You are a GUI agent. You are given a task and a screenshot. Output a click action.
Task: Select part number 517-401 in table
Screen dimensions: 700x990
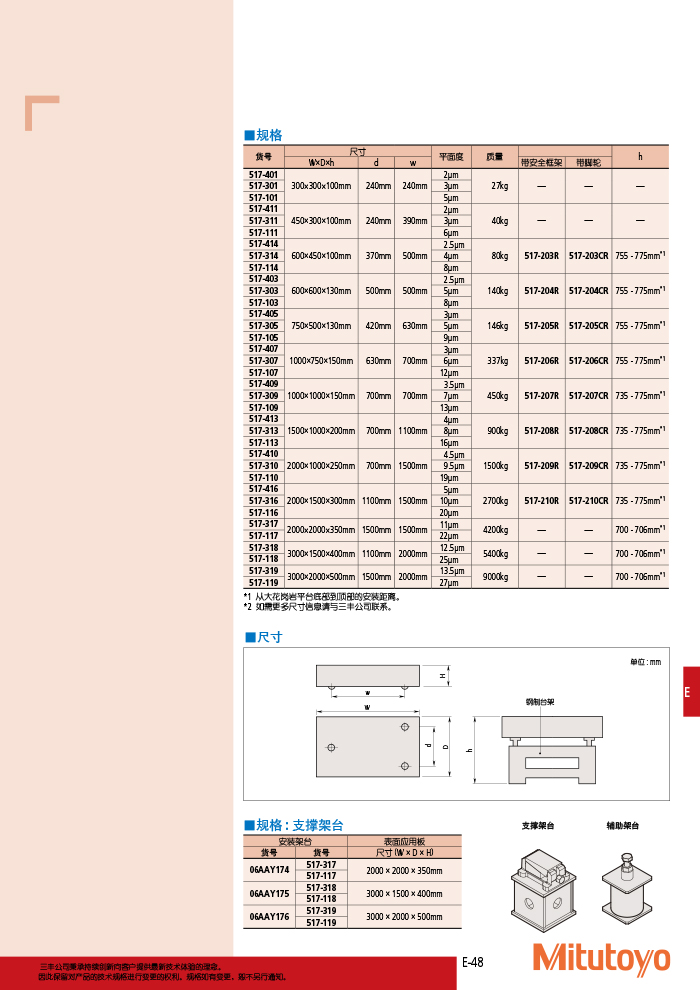point(264,174)
